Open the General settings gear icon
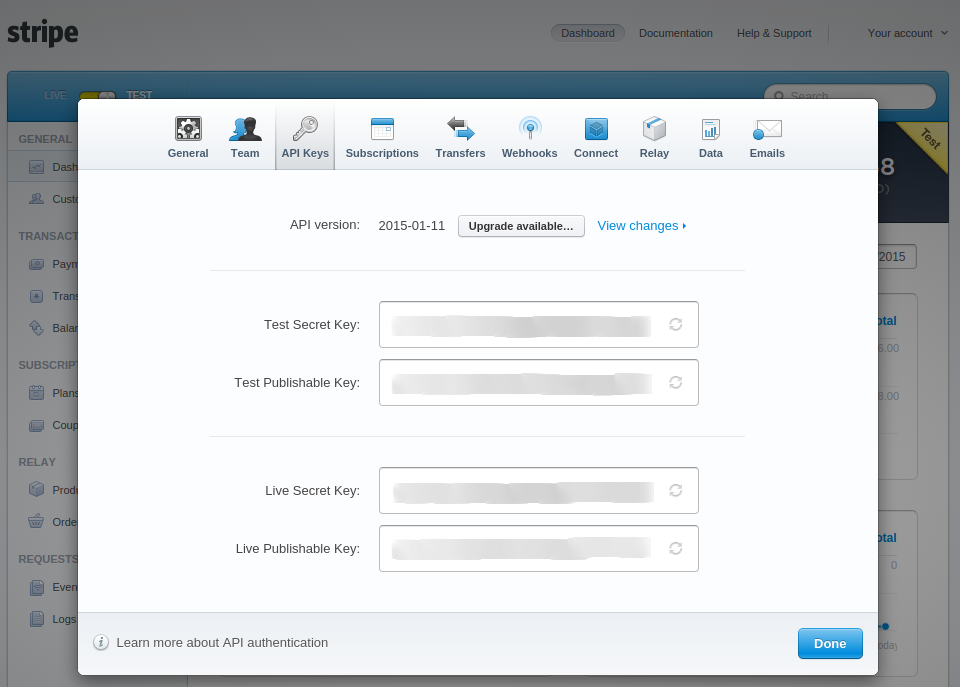Viewport: 960px width, 687px height. click(x=188, y=129)
